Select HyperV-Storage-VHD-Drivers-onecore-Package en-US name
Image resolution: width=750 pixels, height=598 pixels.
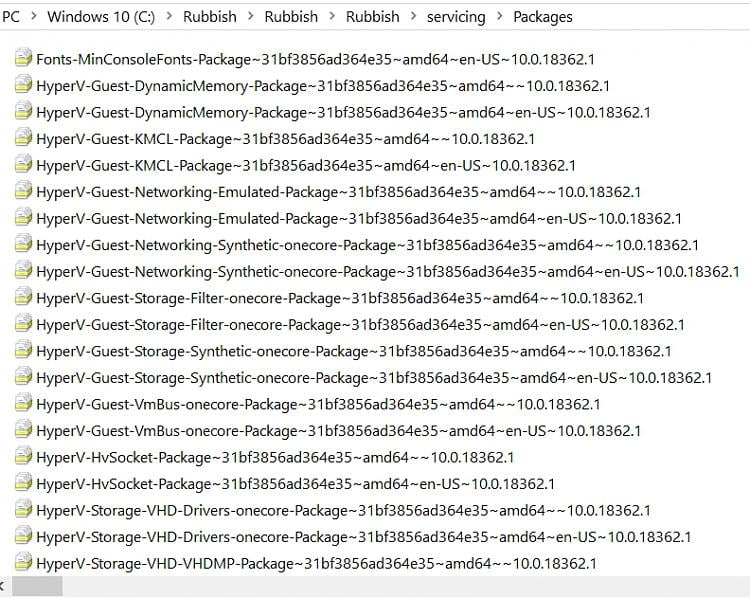pyautogui.click(x=364, y=537)
